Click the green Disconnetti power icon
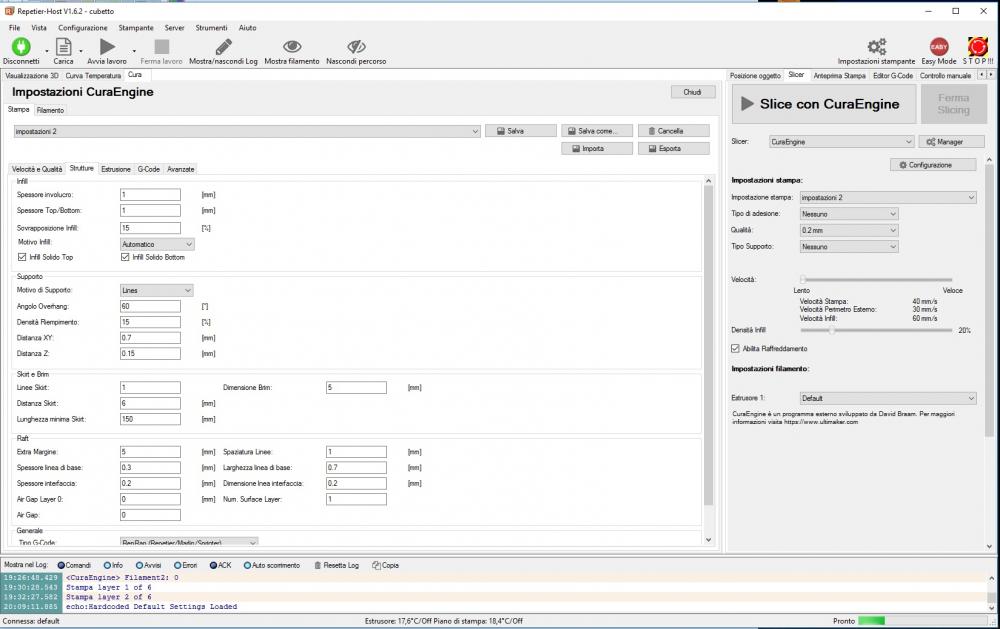This screenshot has width=1000, height=629. pos(20,47)
